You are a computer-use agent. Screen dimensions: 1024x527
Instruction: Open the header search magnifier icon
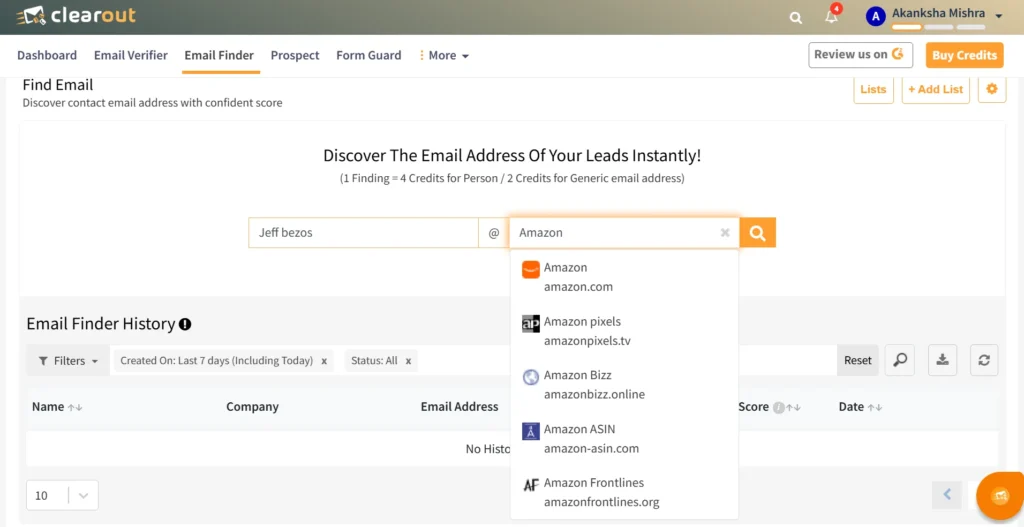tap(795, 18)
